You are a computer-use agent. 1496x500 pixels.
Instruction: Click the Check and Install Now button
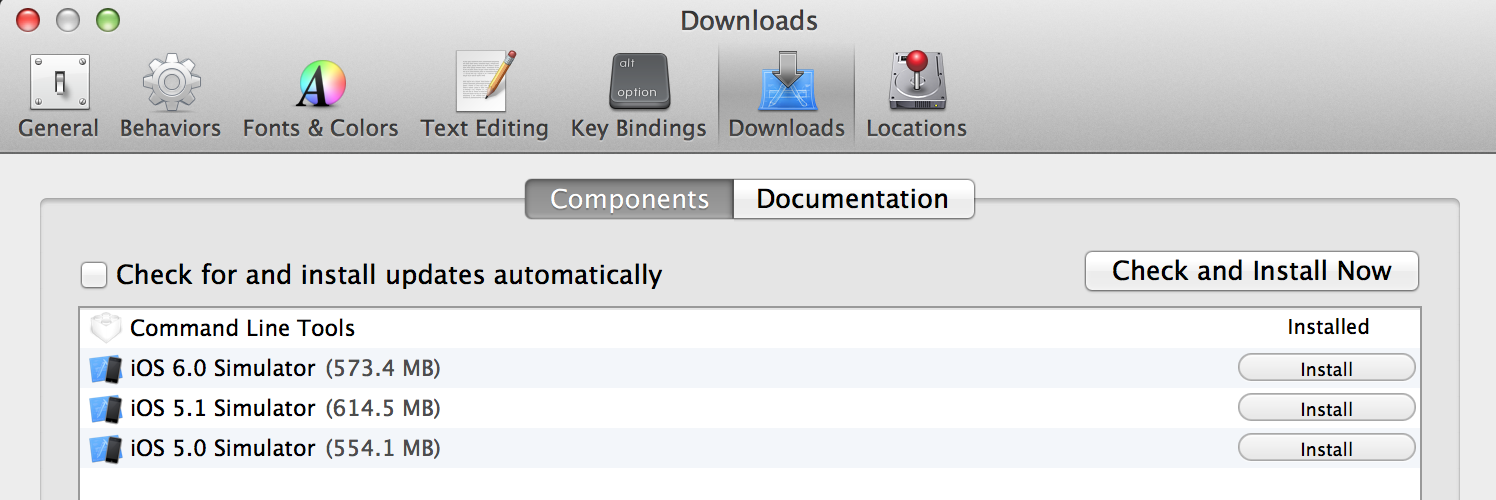pos(1252,271)
